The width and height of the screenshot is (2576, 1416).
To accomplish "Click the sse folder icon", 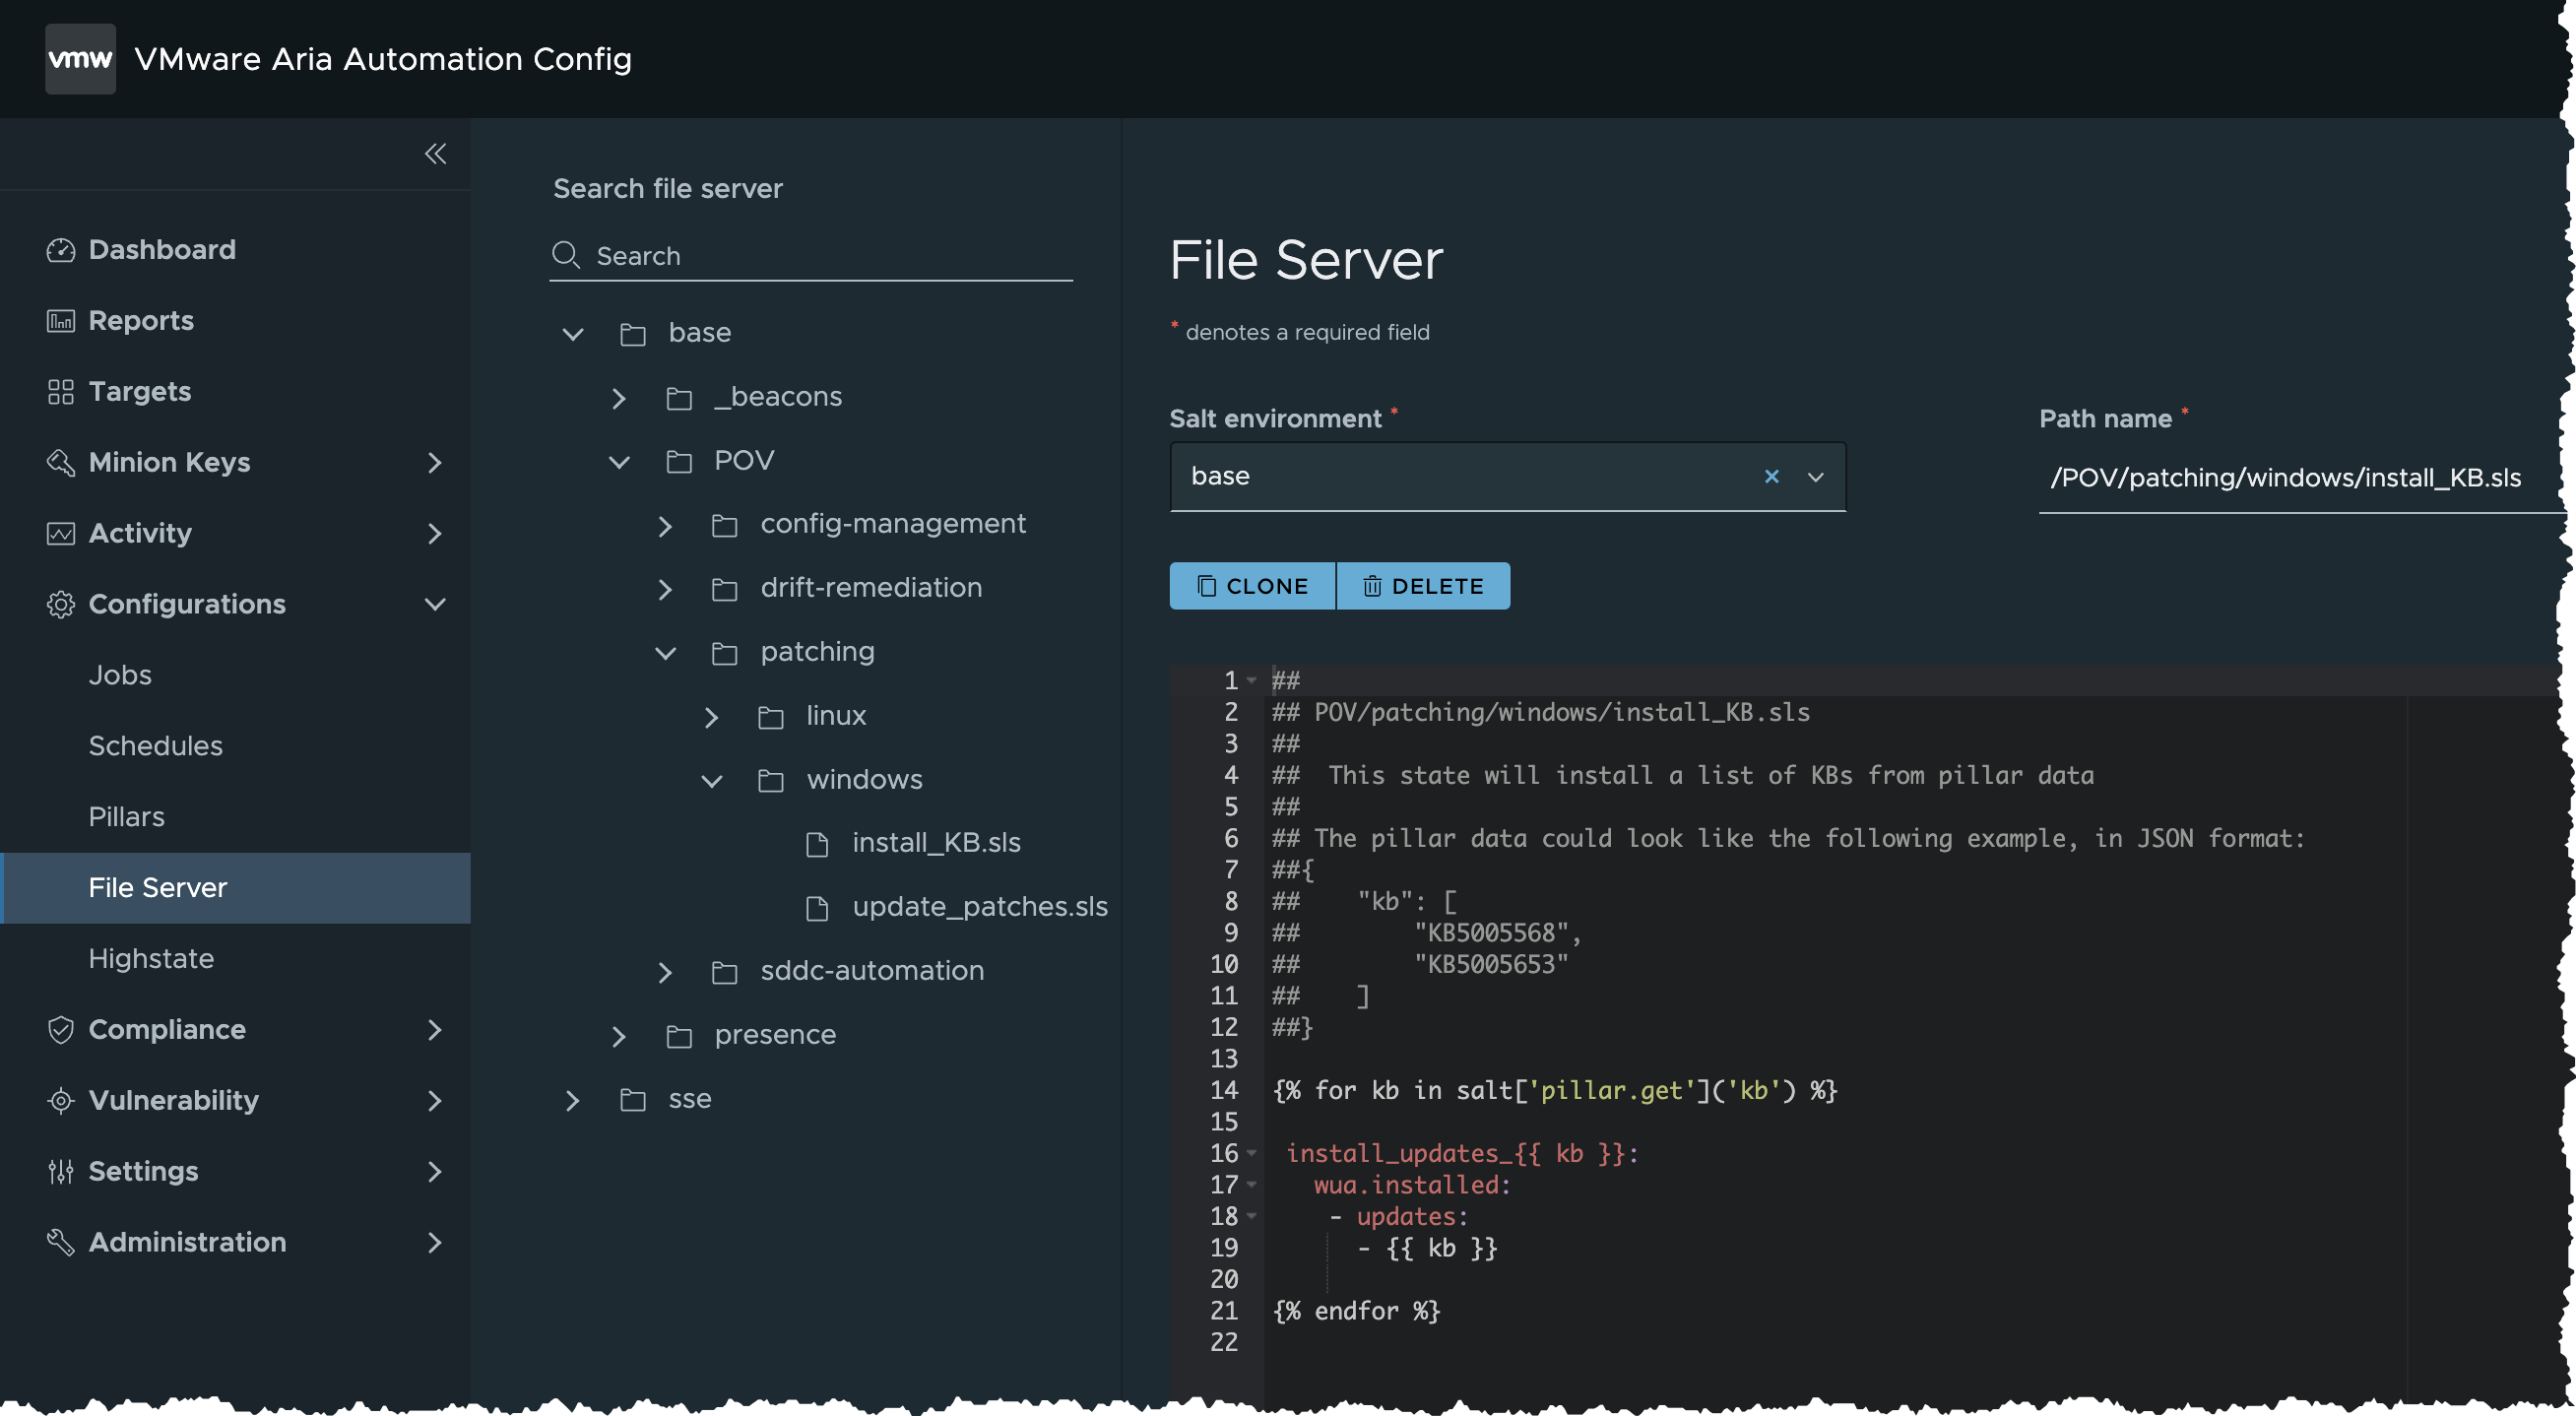I will (x=633, y=1100).
